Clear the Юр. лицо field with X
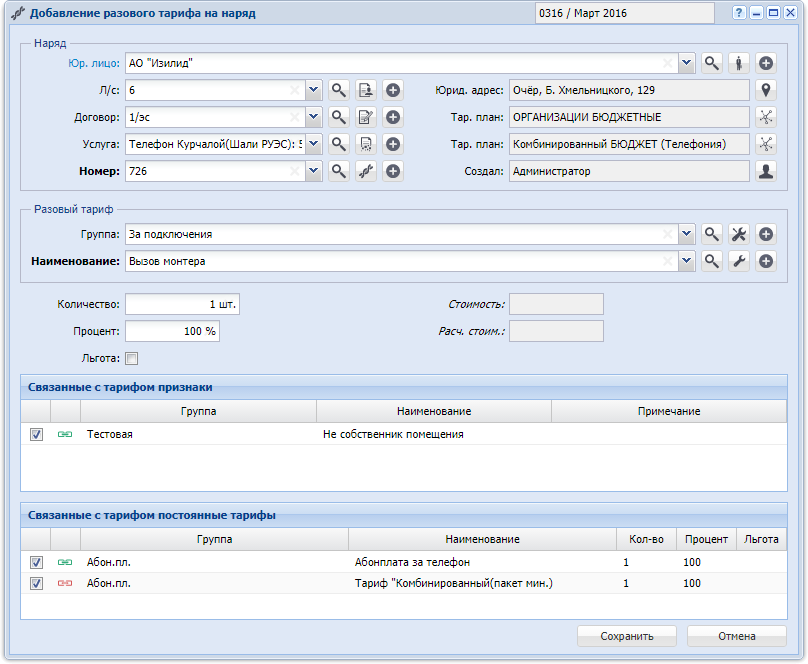Image resolution: width=808 pixels, height=664 pixels. click(668, 63)
